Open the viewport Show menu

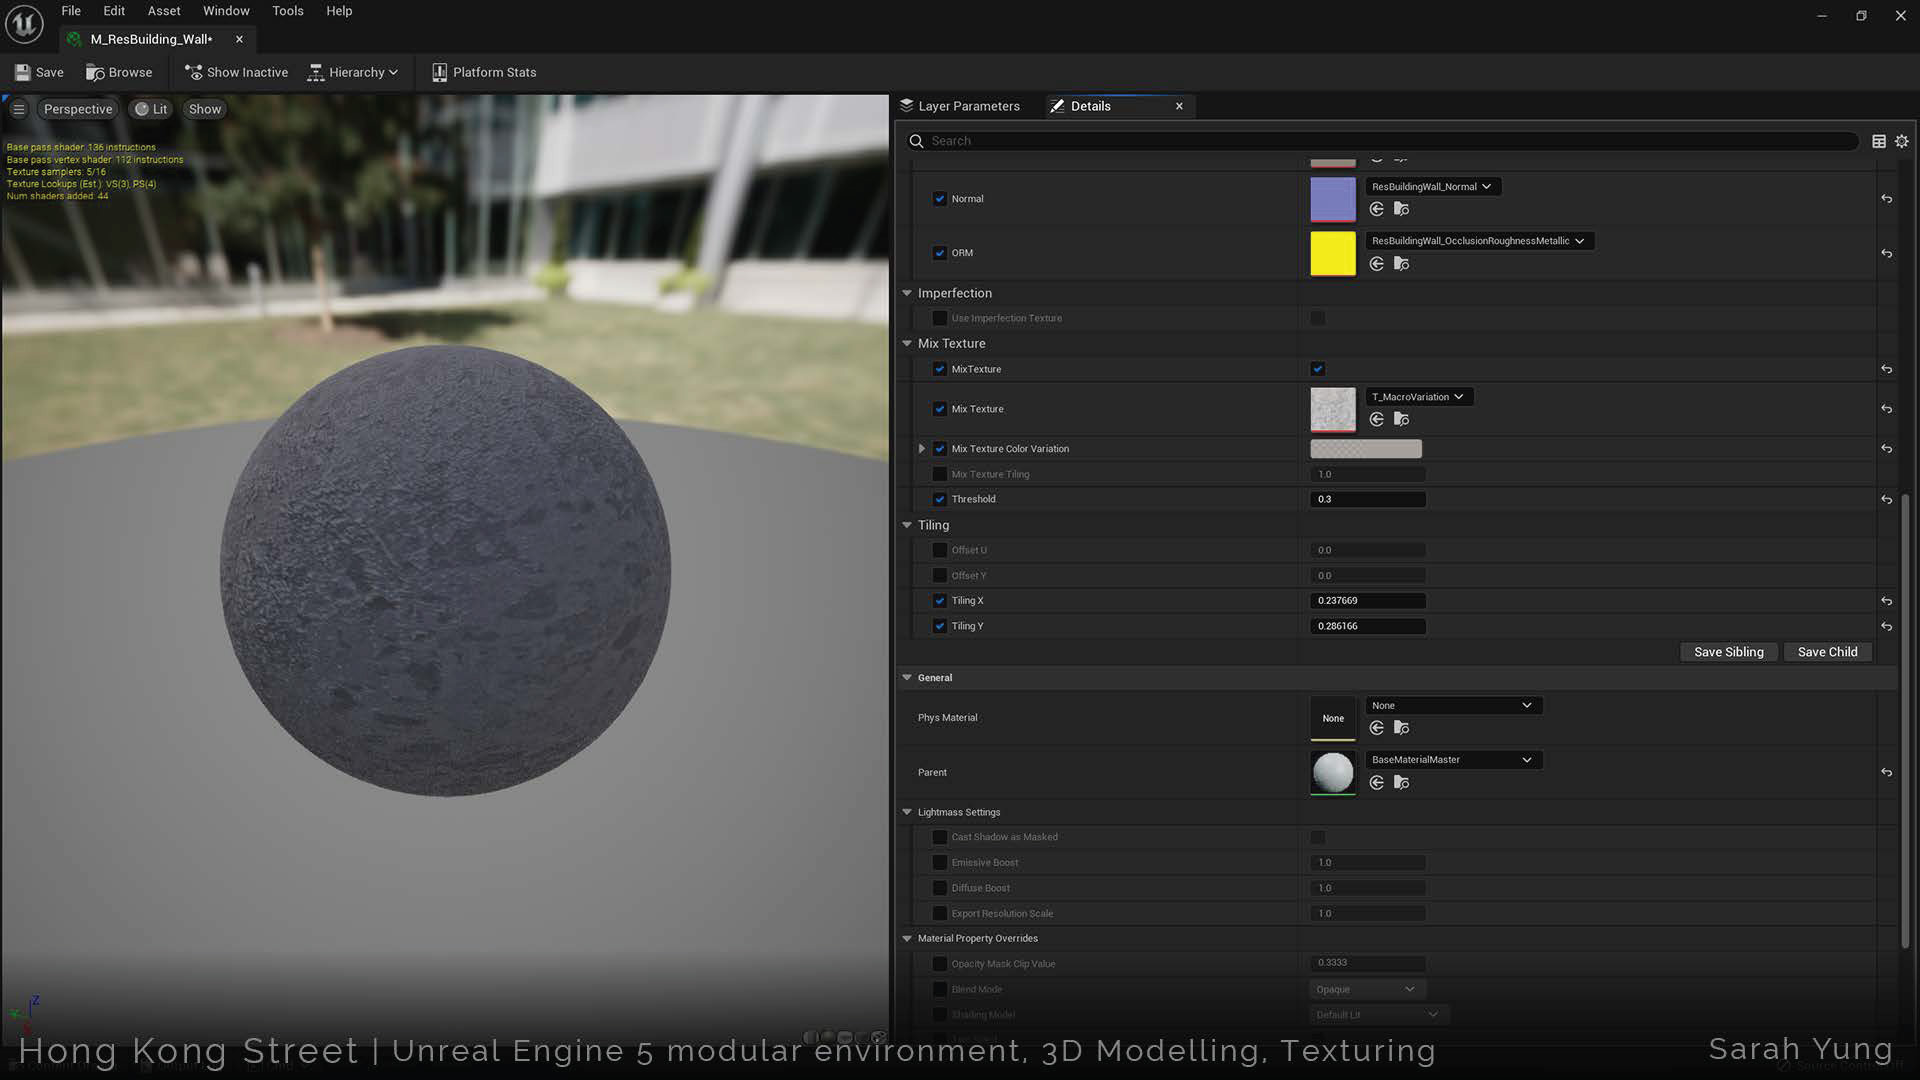click(205, 109)
